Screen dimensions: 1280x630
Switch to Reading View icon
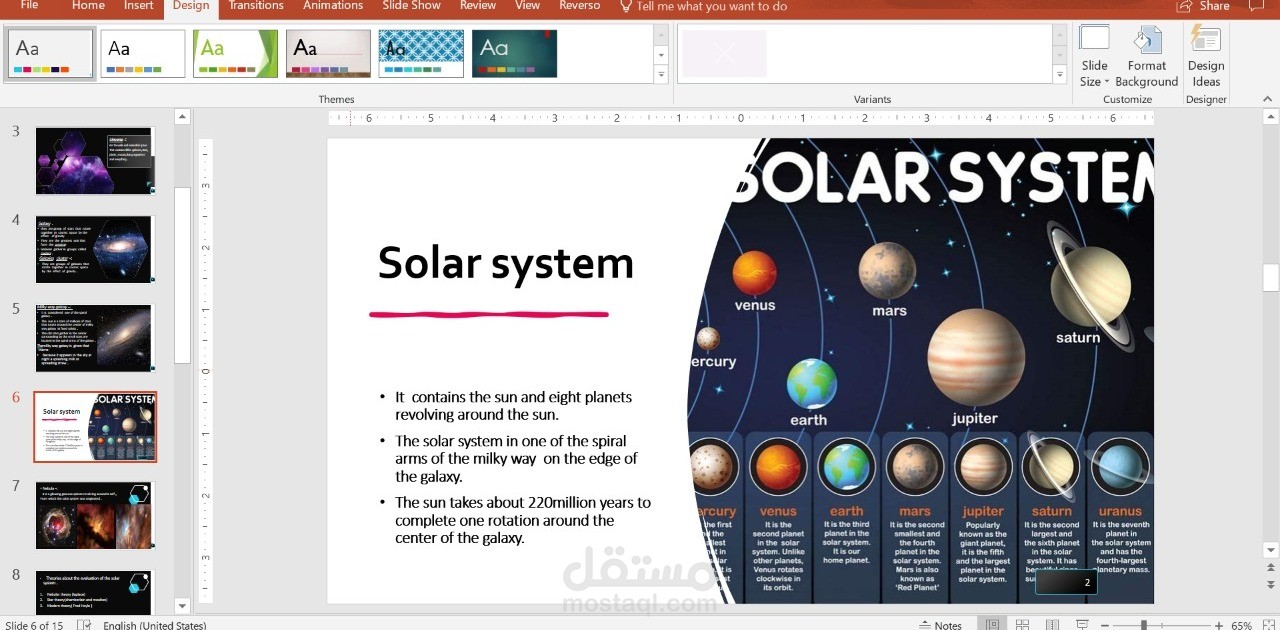[1052, 625]
